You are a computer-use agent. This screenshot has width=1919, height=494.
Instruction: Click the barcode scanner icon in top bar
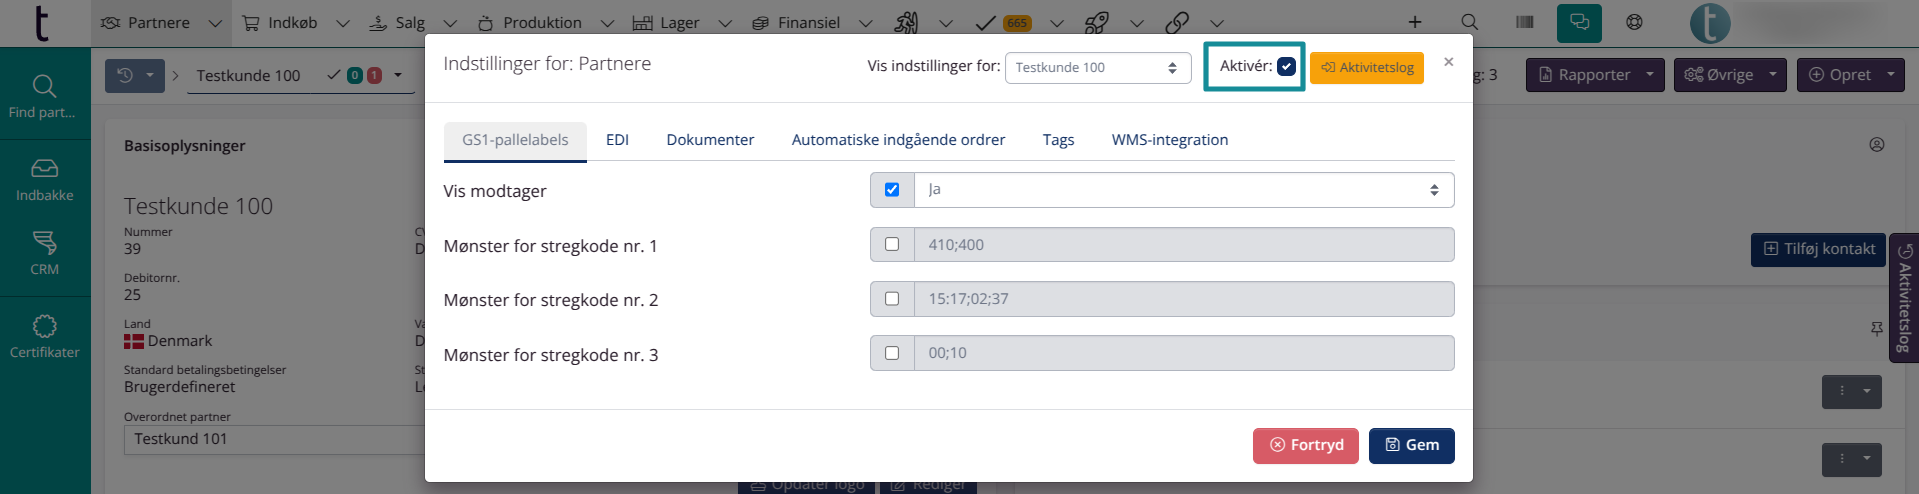(1525, 22)
